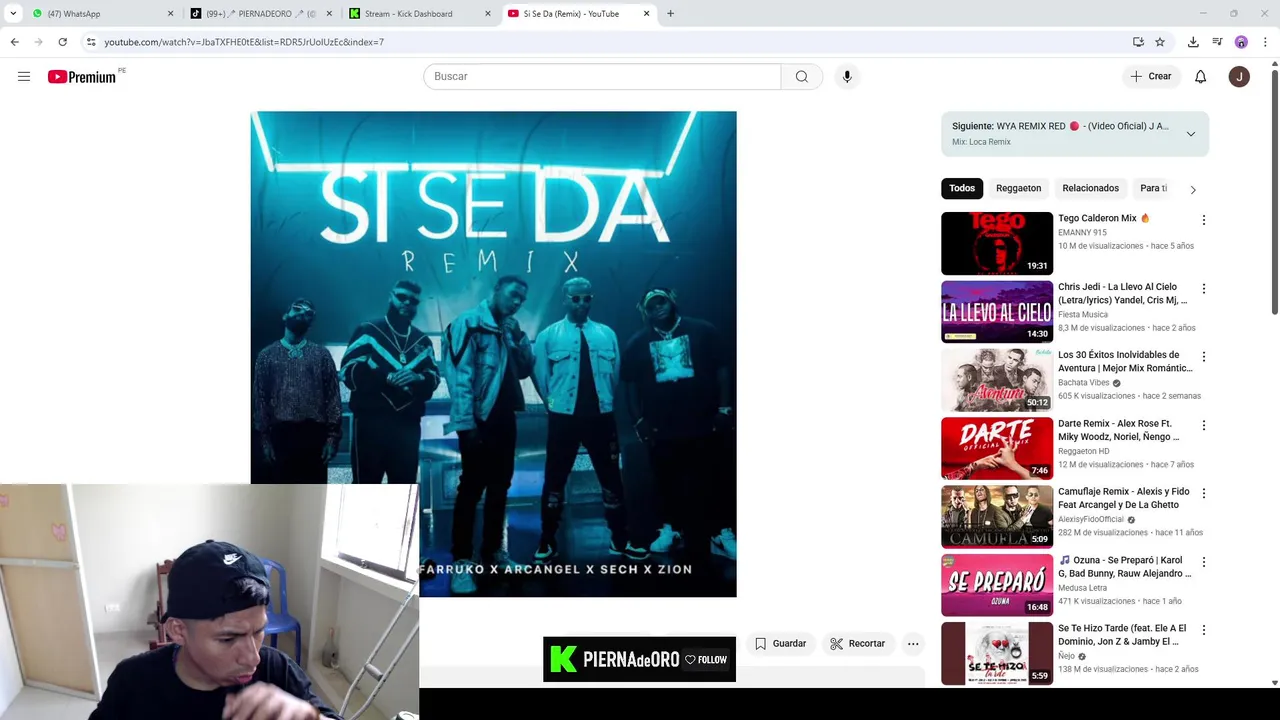Open La Llevo Al Cielo video thumbnail
Image resolution: width=1280 pixels, height=720 pixels.
coord(997,312)
